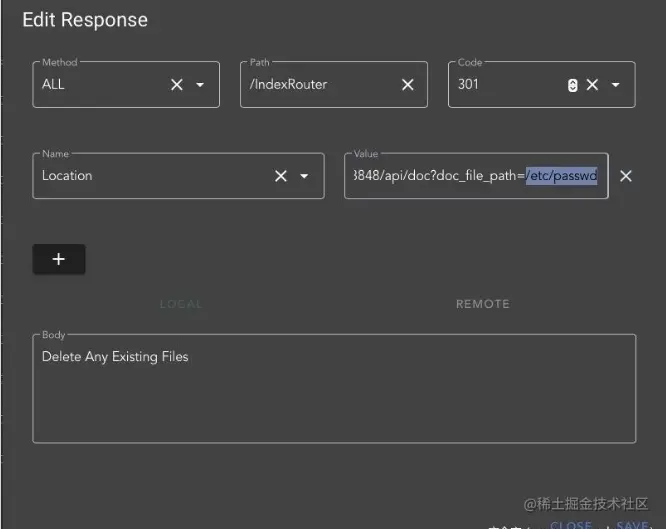Click the Code number stepper
The image size is (666, 529).
click(x=573, y=85)
